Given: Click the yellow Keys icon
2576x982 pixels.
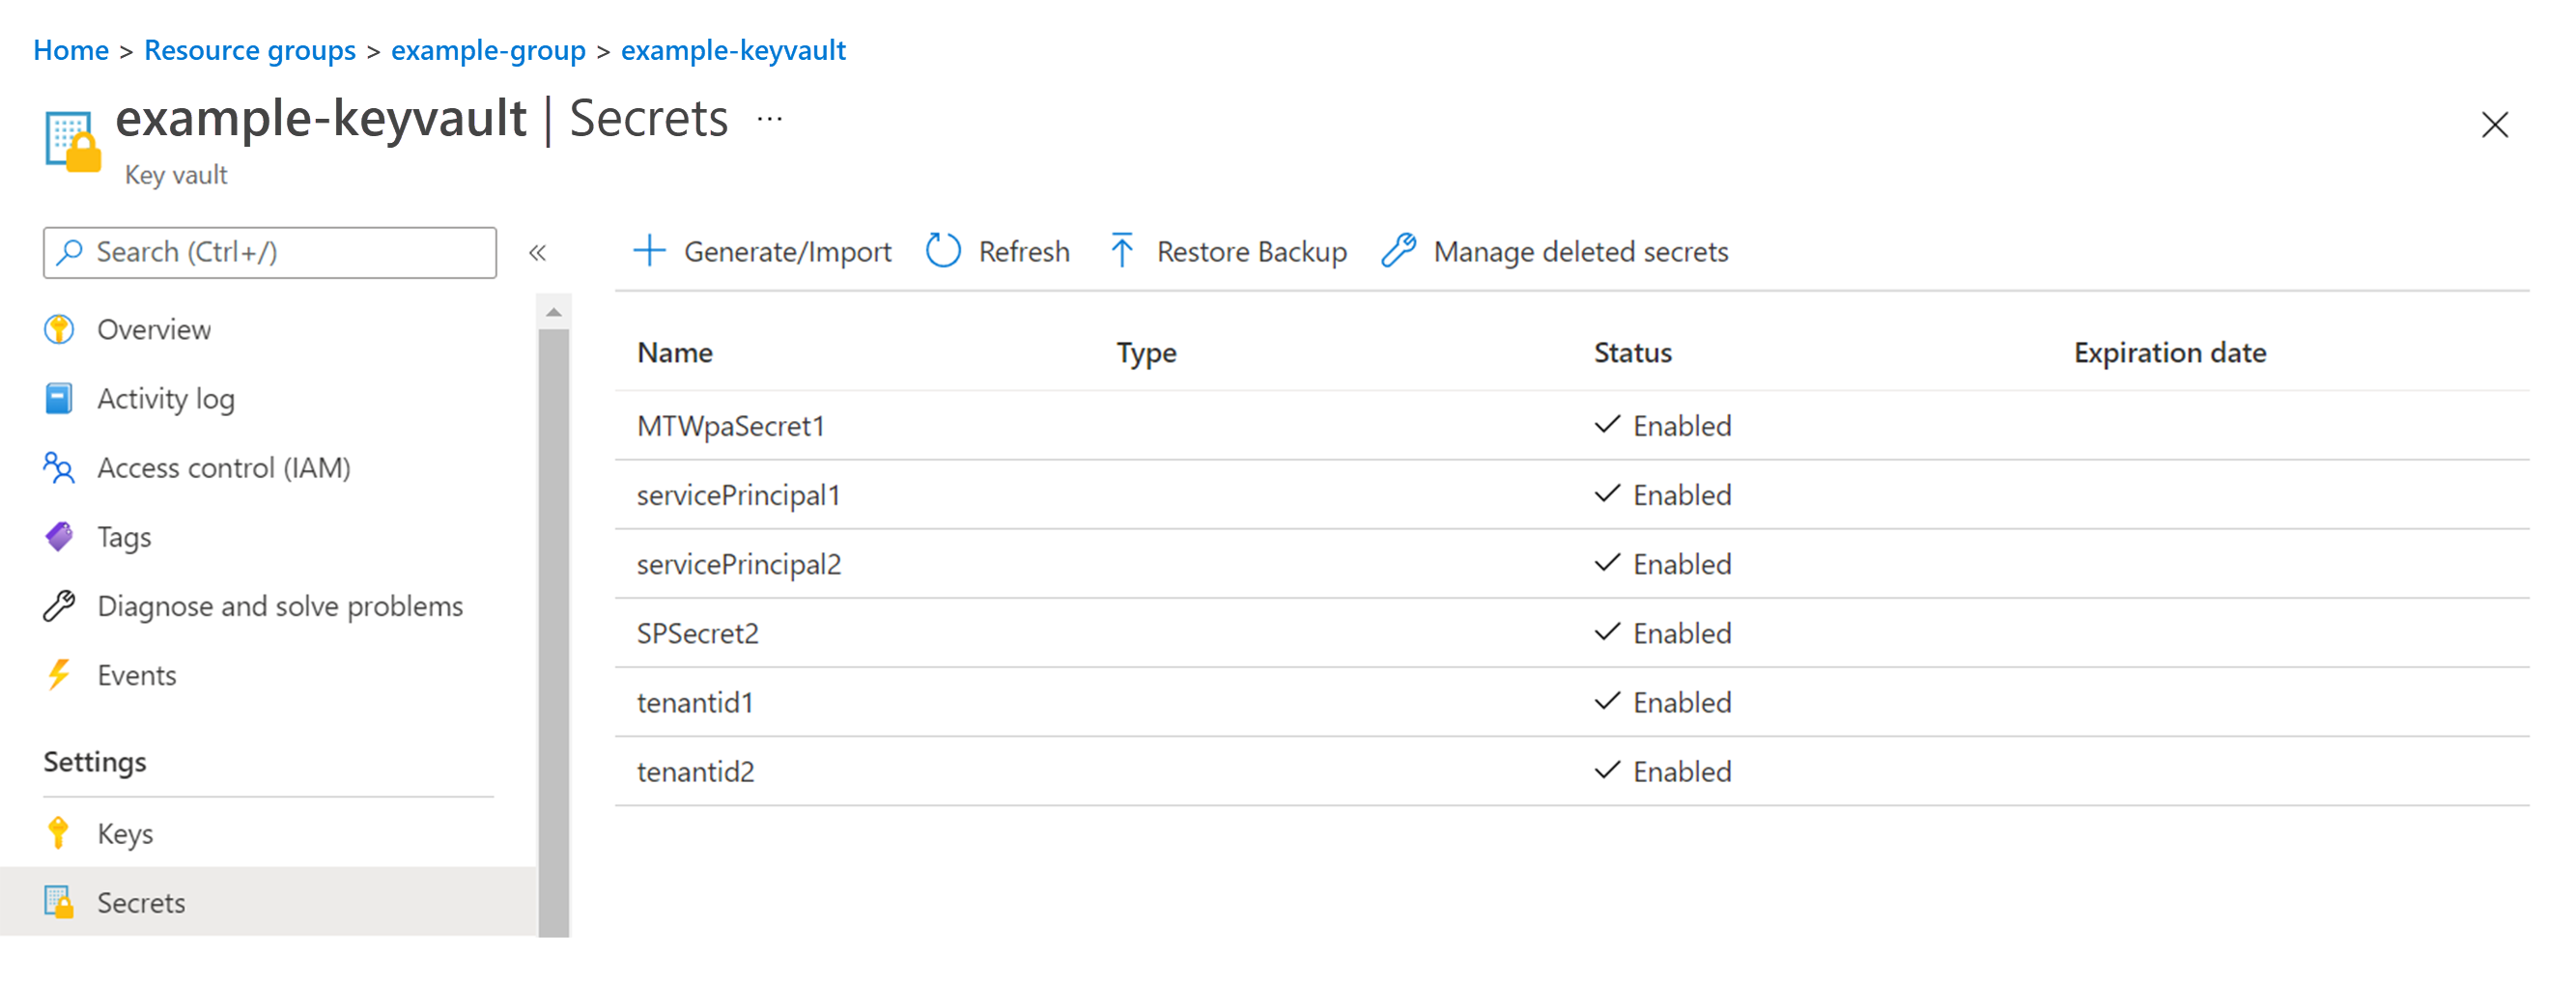Looking at the screenshot, I should [59, 832].
